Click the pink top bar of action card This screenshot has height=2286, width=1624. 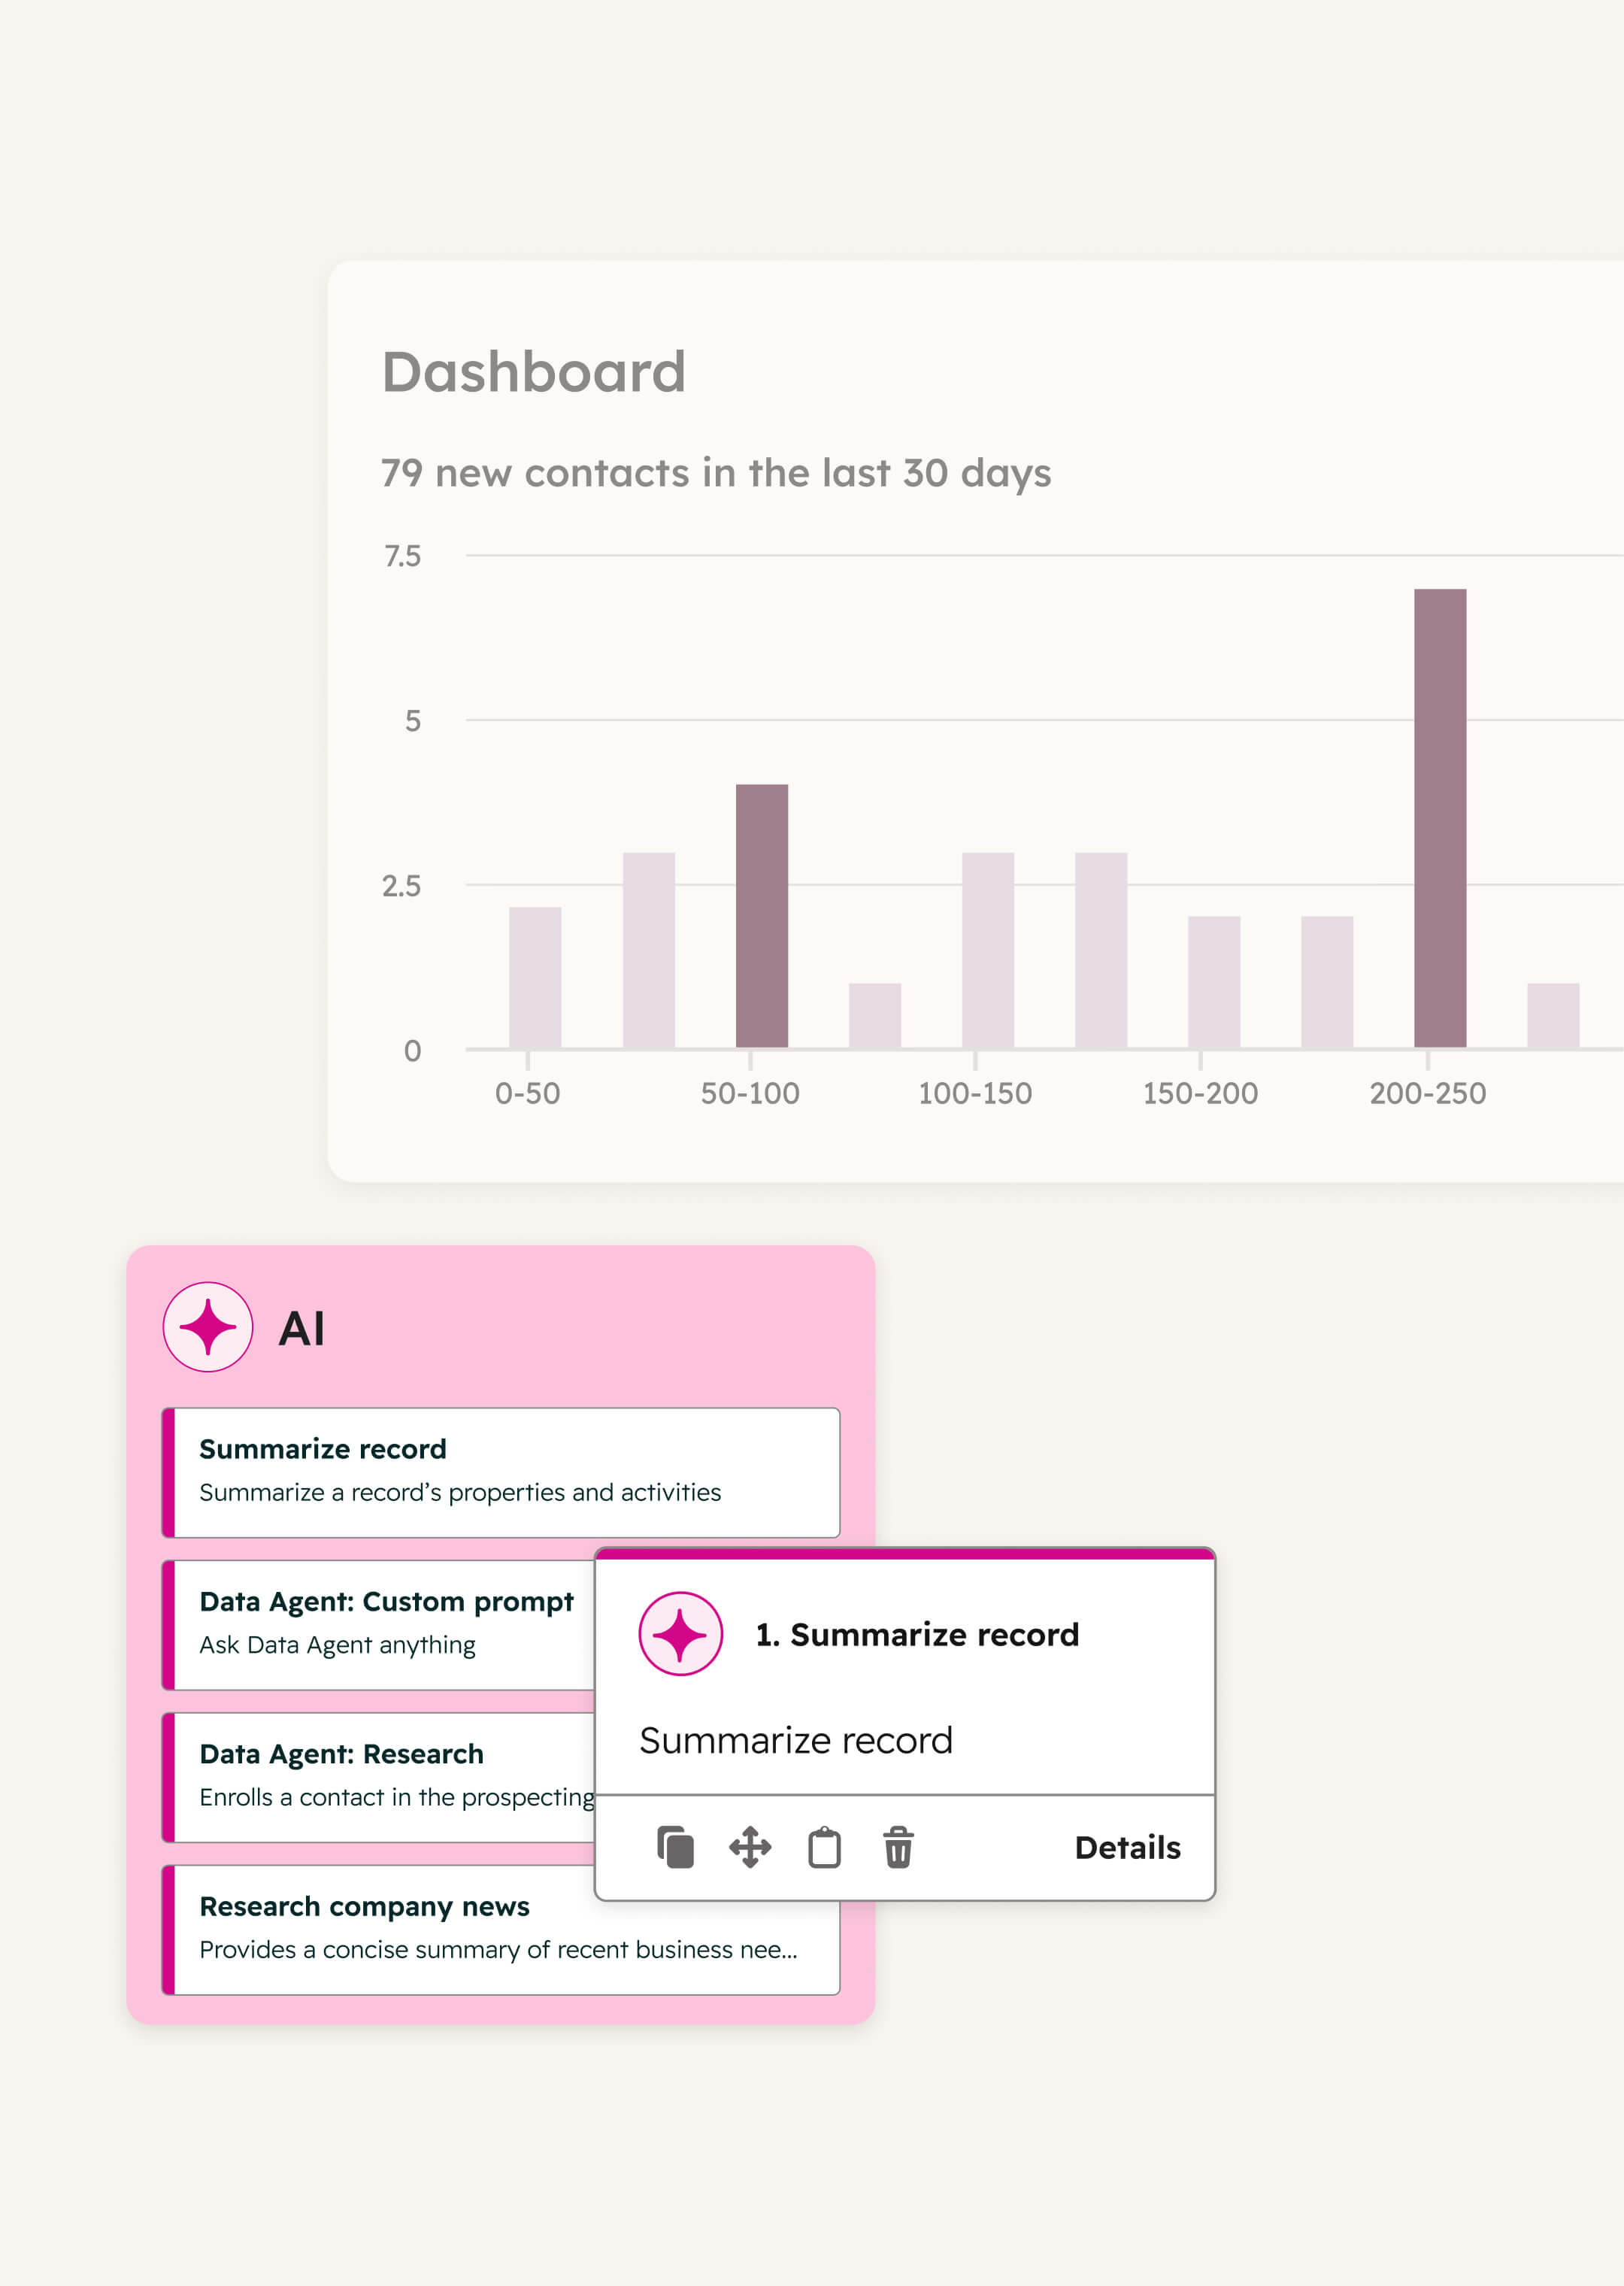click(904, 1554)
